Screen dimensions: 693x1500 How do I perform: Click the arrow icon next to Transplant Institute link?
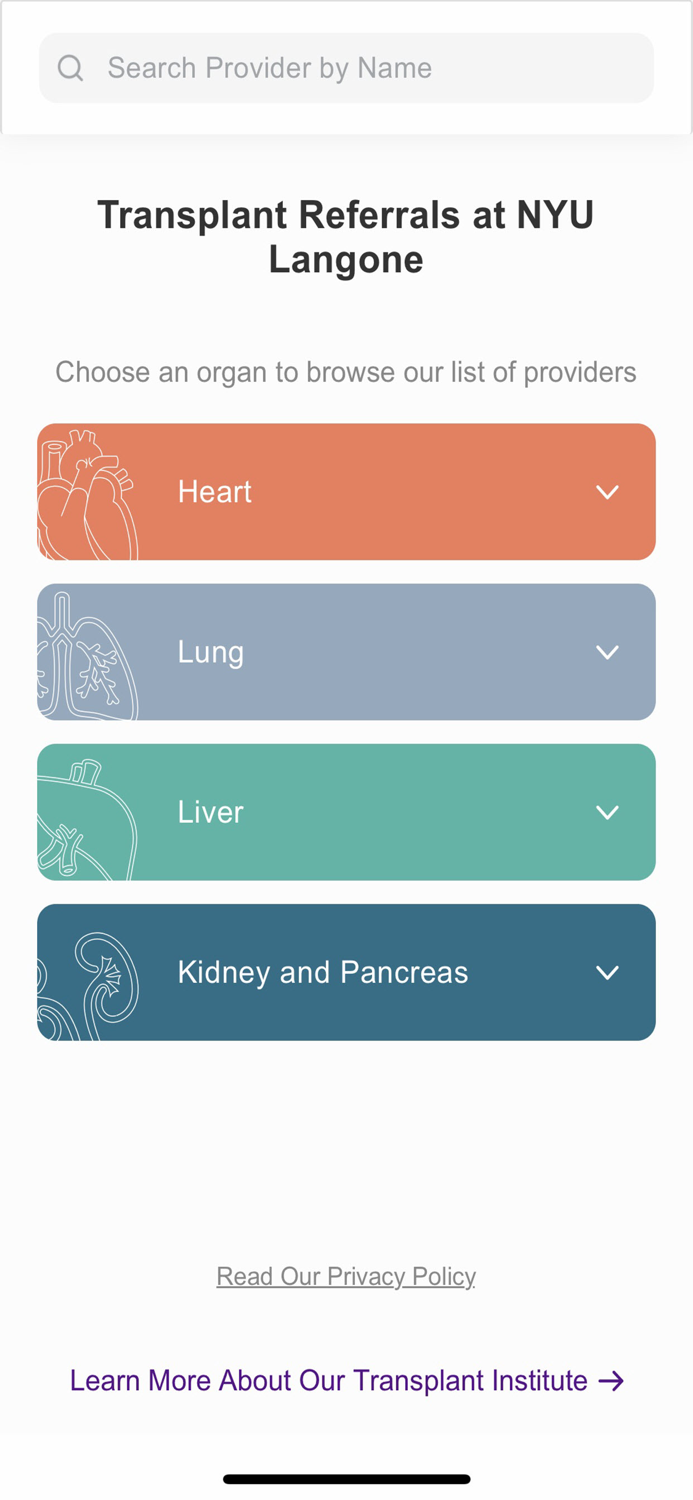(x=611, y=1380)
